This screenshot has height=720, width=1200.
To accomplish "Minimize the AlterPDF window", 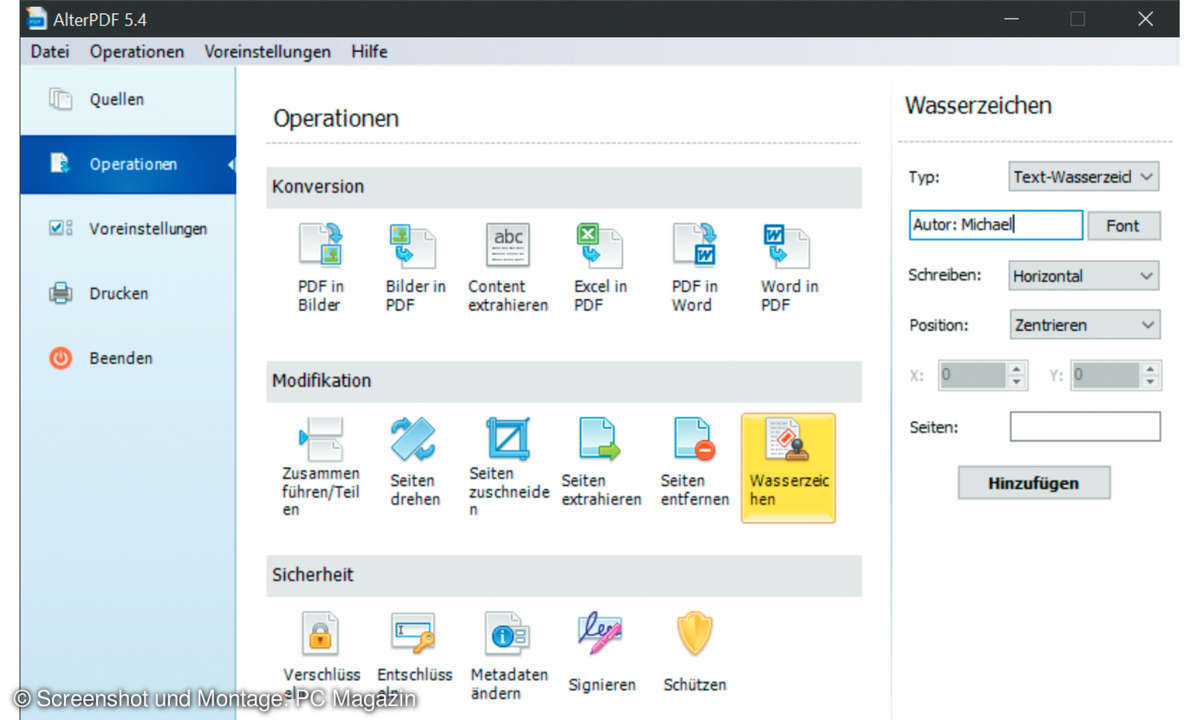I will pyautogui.click(x=1010, y=18).
